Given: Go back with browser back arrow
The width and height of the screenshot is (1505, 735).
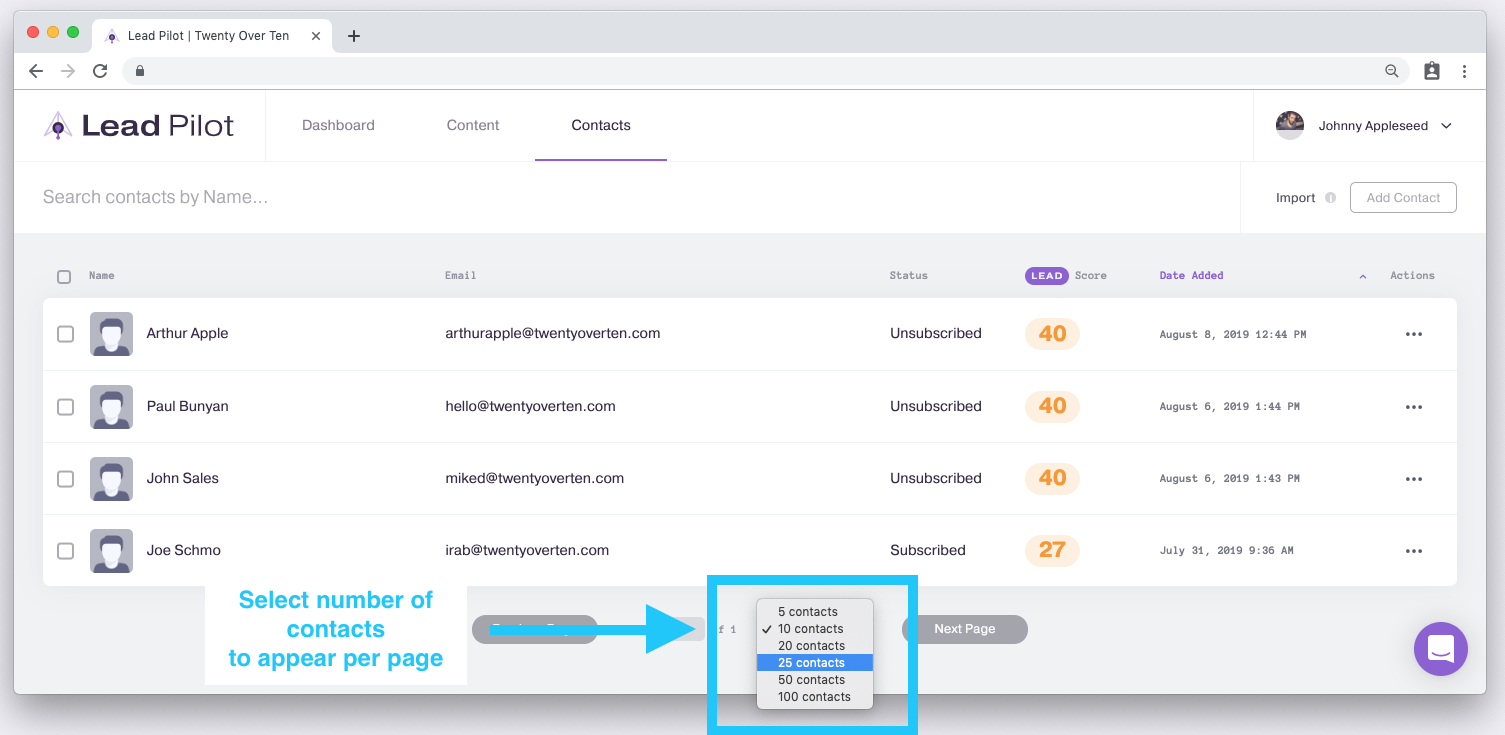Looking at the screenshot, I should coord(36,71).
